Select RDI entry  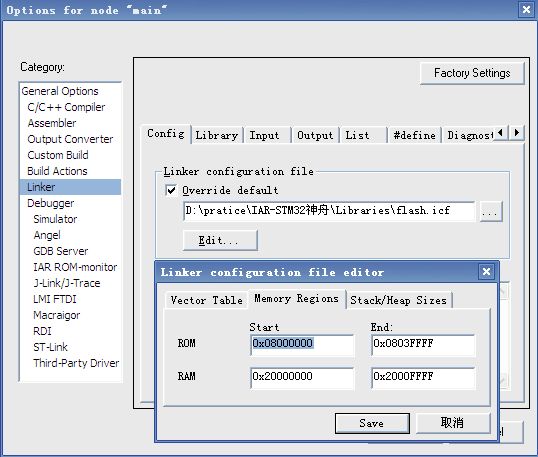pyautogui.click(x=42, y=331)
